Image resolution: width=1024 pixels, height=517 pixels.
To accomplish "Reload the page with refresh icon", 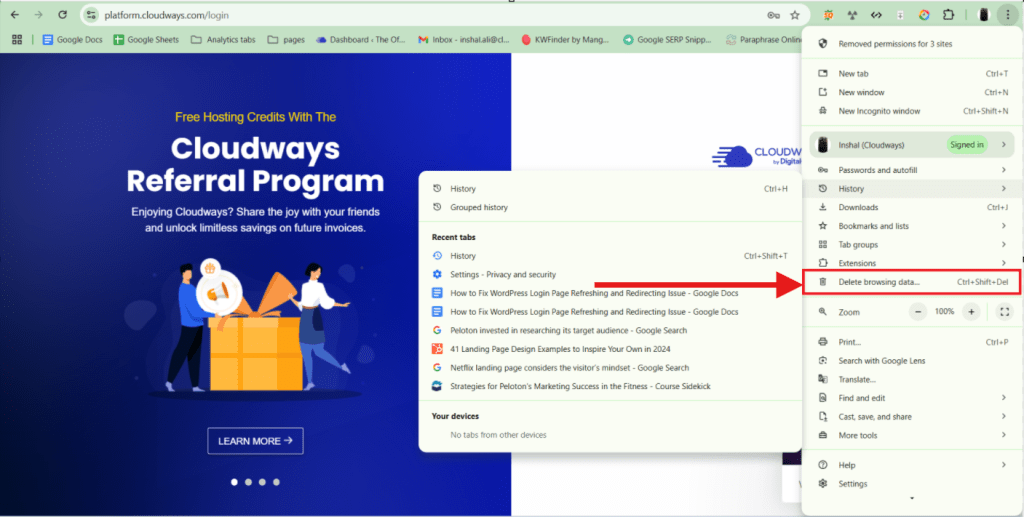I will (63, 14).
